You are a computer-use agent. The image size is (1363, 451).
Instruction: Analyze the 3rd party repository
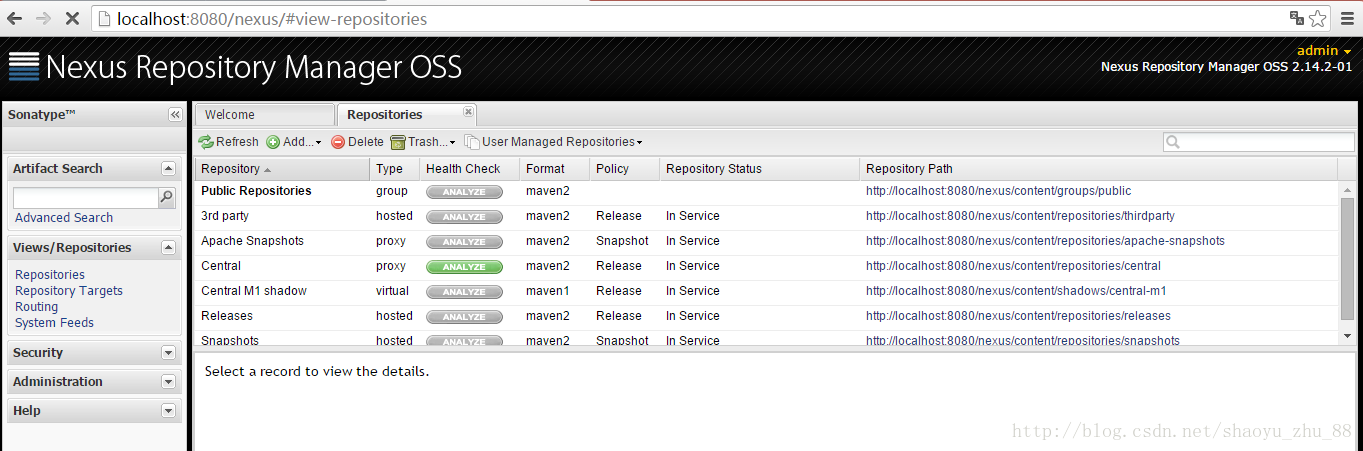click(x=464, y=217)
